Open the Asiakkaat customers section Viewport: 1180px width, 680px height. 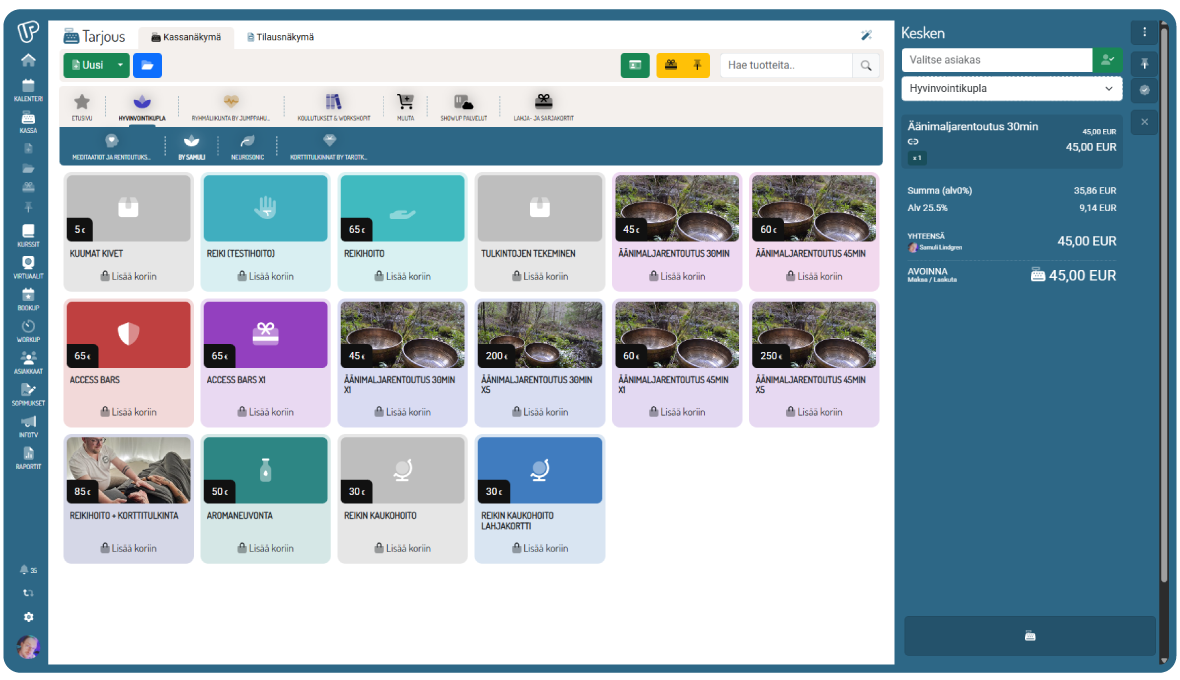tap(28, 361)
